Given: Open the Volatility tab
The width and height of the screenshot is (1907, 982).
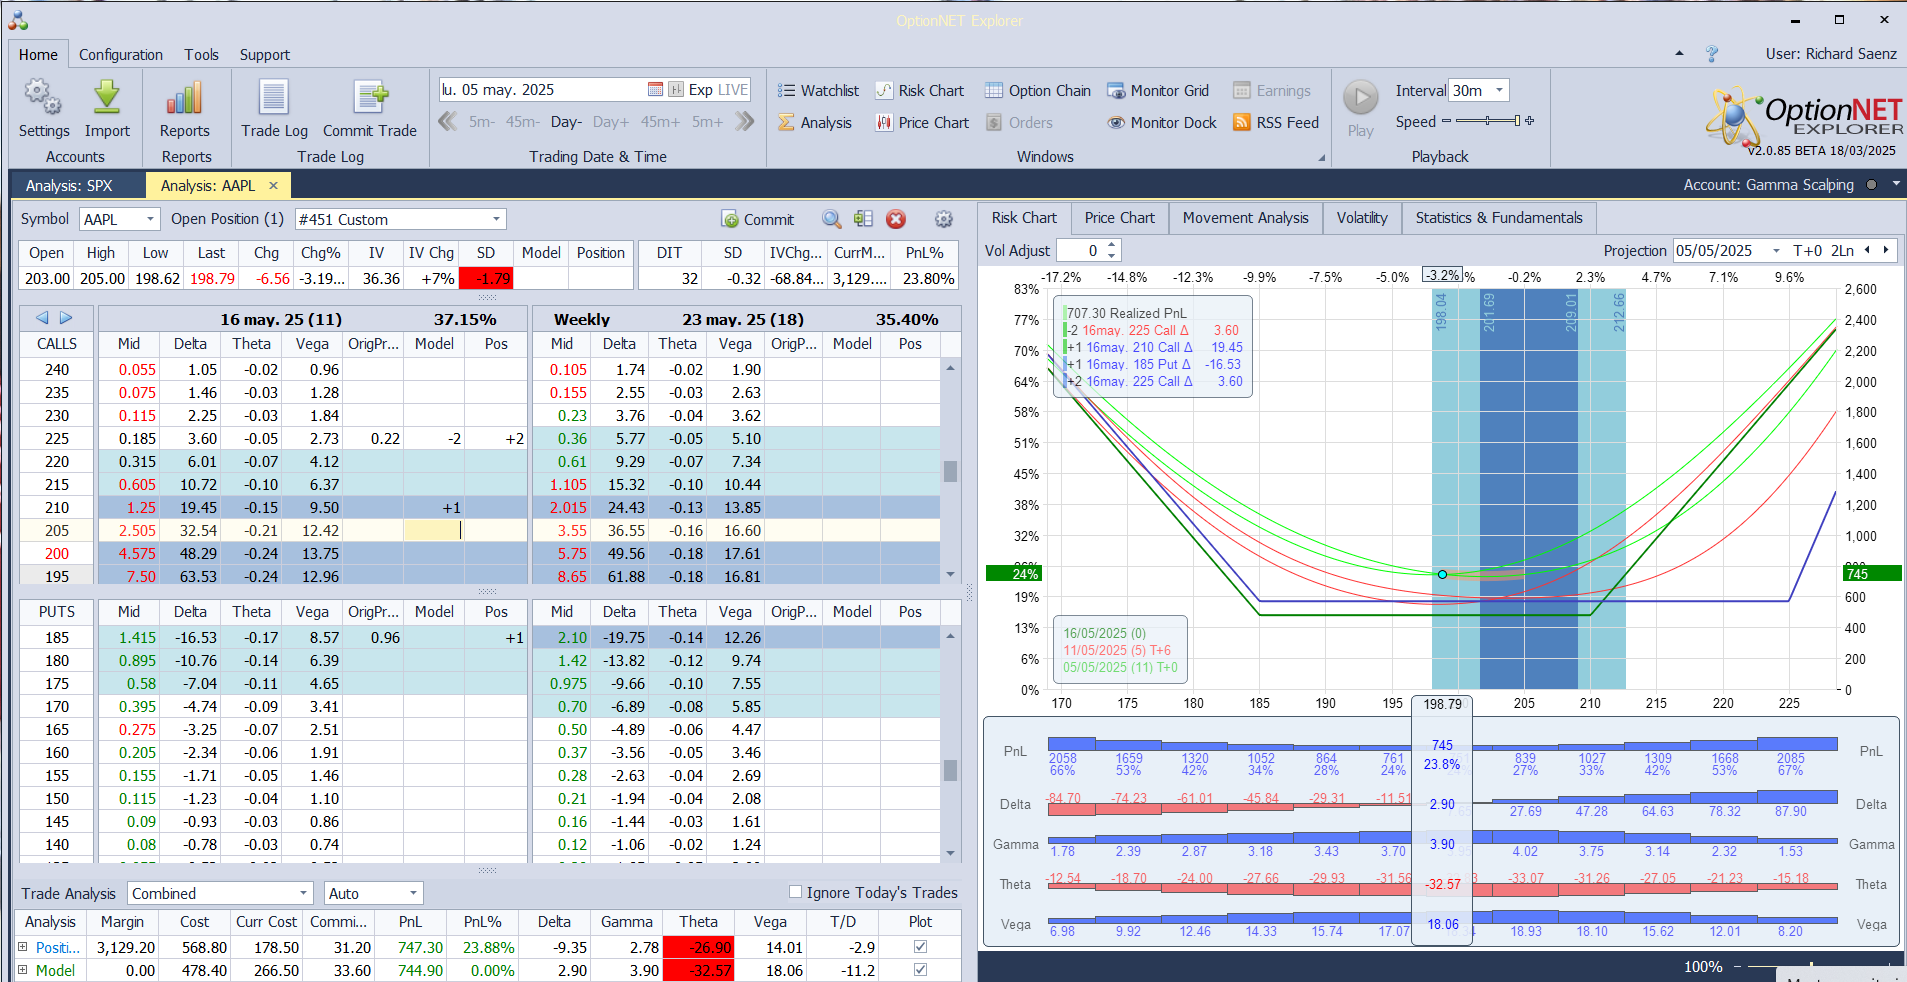Looking at the screenshot, I should [1362, 218].
